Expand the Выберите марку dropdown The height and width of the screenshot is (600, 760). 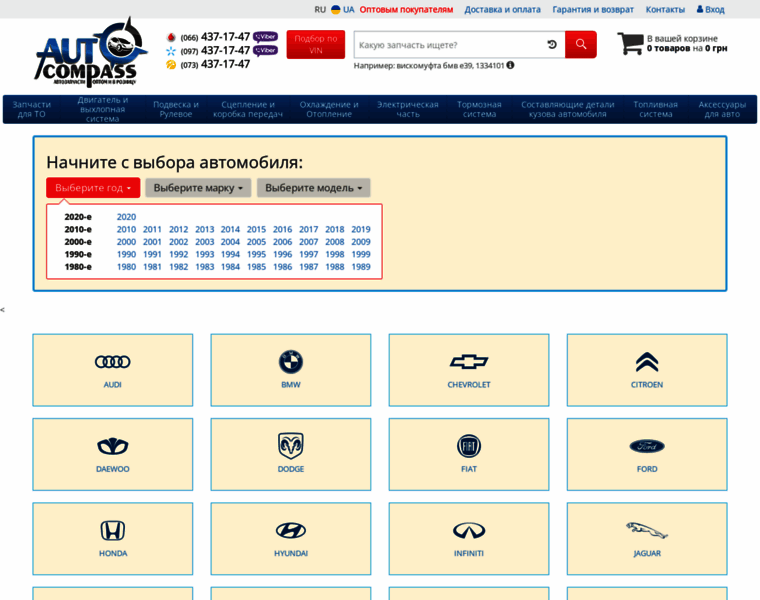pyautogui.click(x=198, y=188)
